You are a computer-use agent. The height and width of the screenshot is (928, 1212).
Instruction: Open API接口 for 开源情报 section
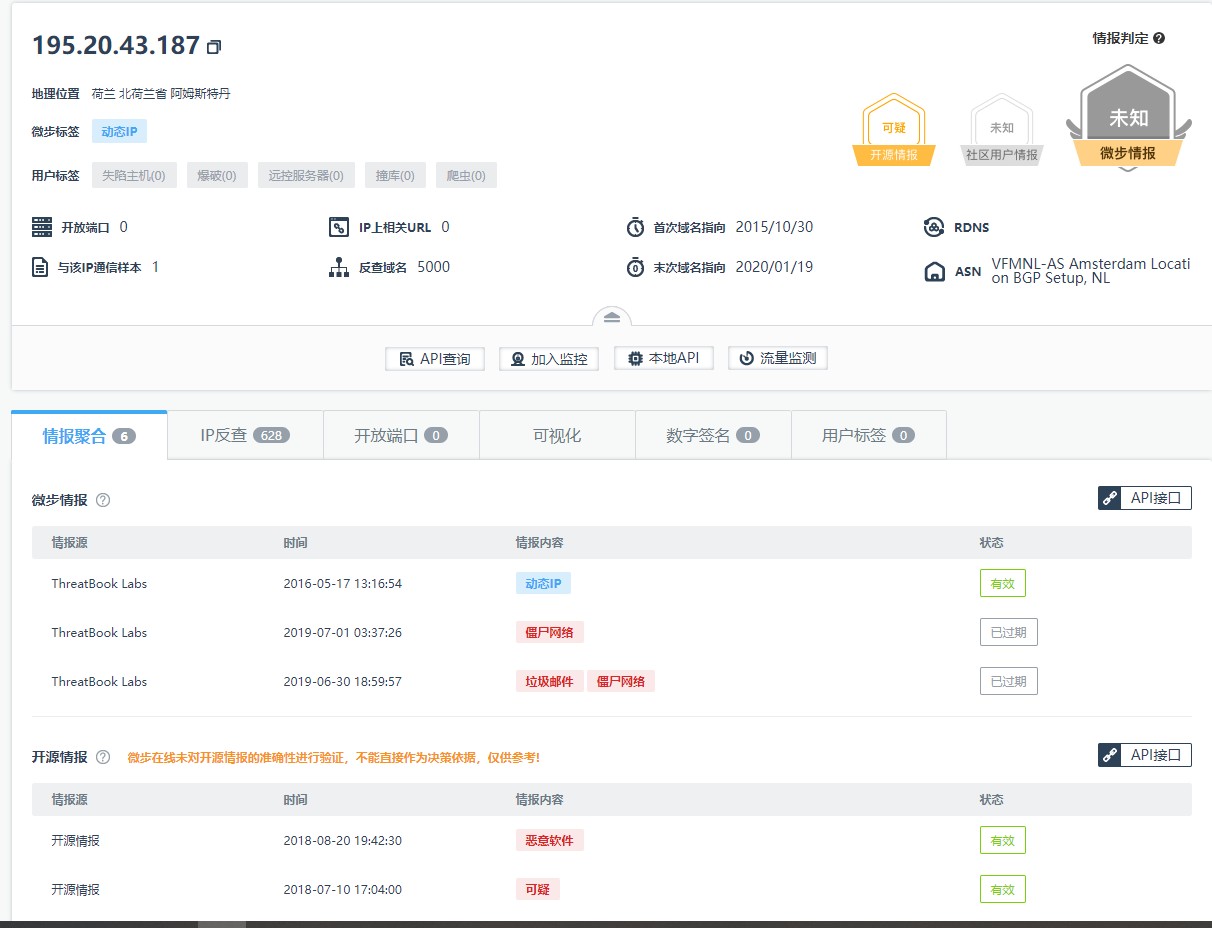tap(1145, 755)
